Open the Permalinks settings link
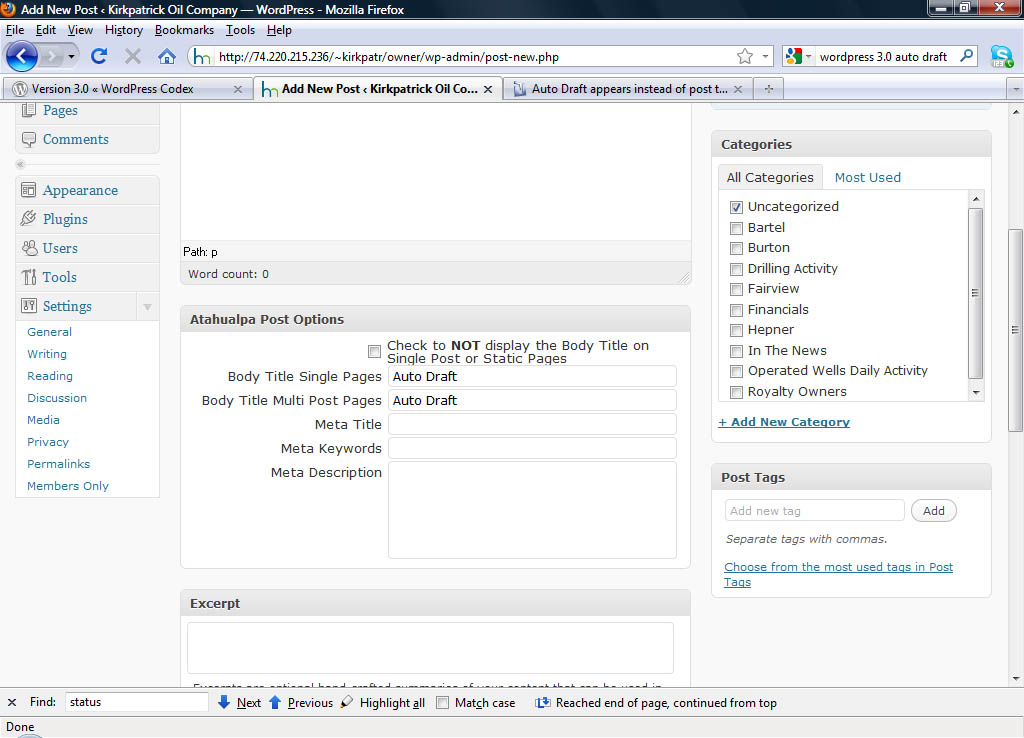Image resolution: width=1024 pixels, height=738 pixels. pos(58,464)
